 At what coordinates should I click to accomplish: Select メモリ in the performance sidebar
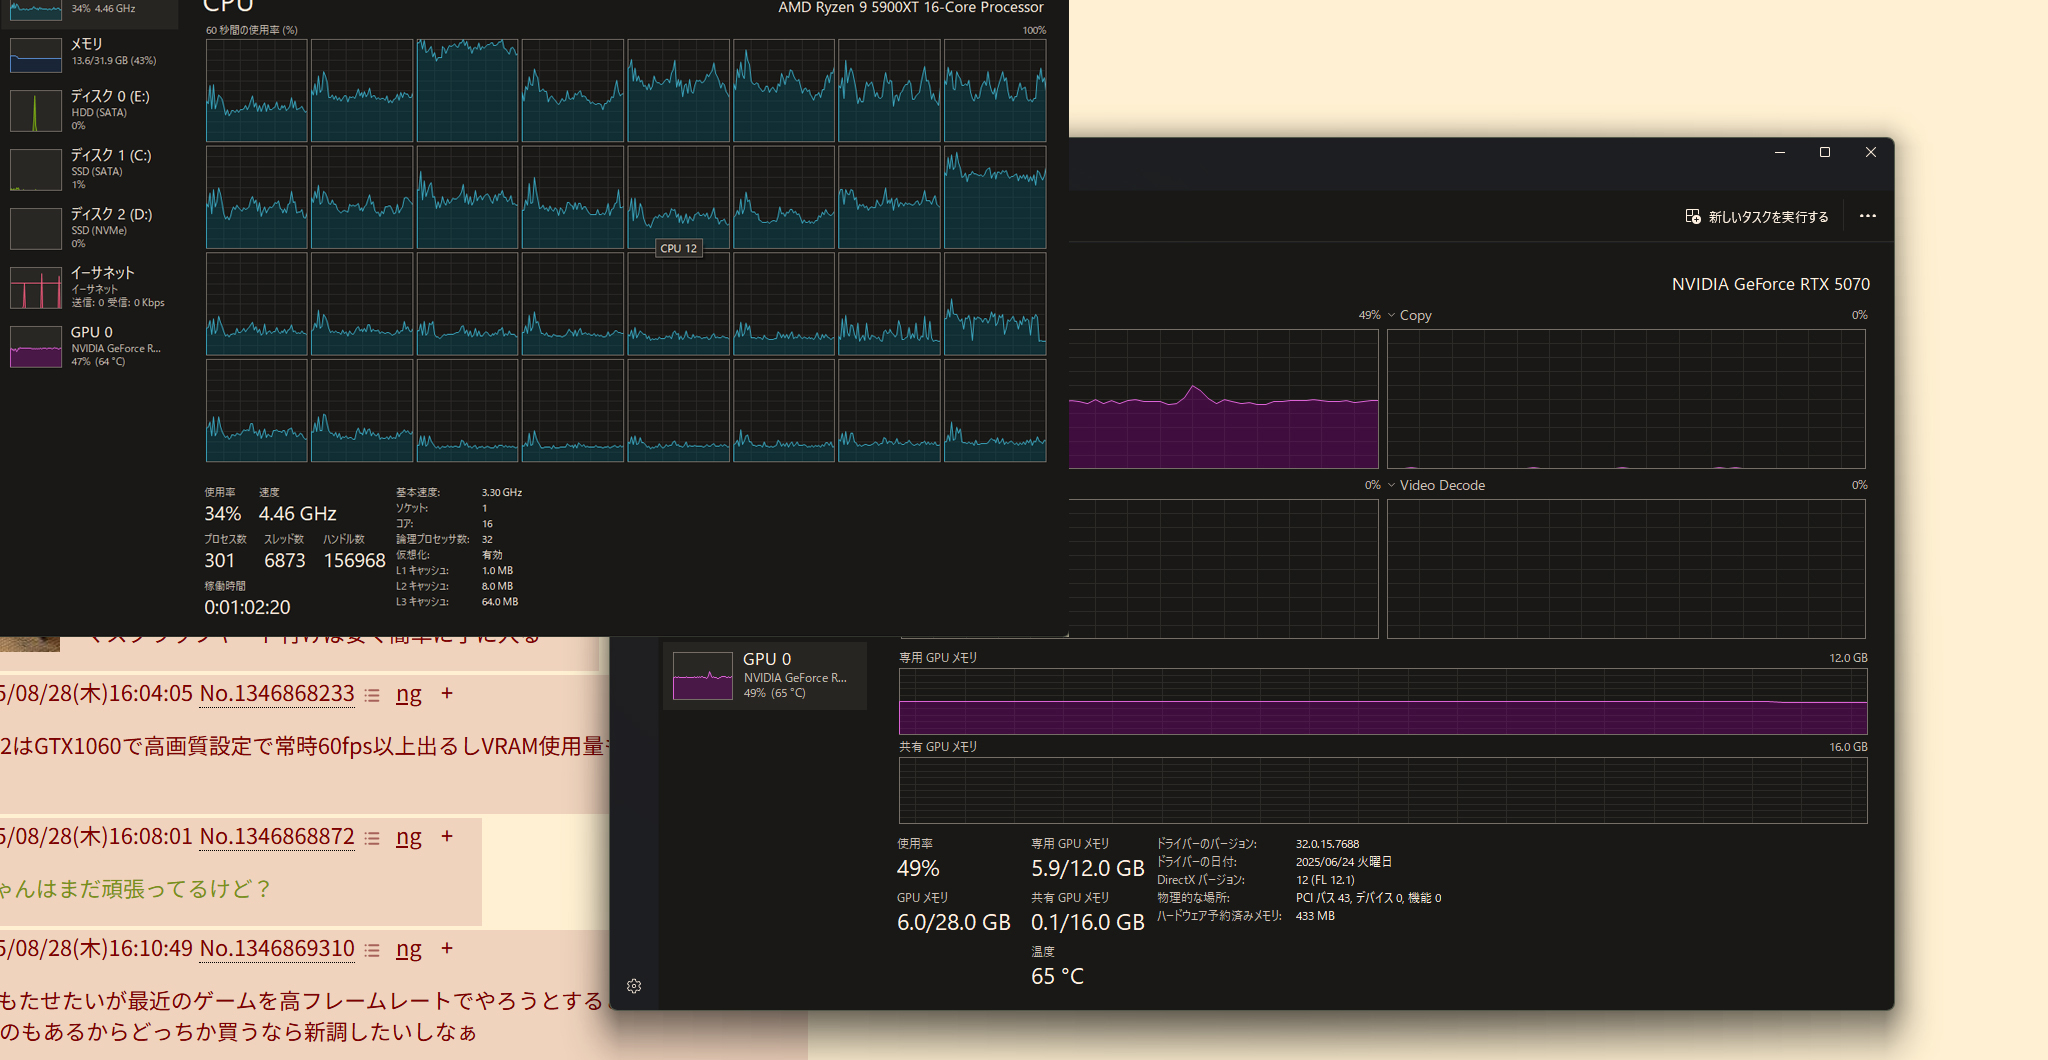(x=91, y=52)
